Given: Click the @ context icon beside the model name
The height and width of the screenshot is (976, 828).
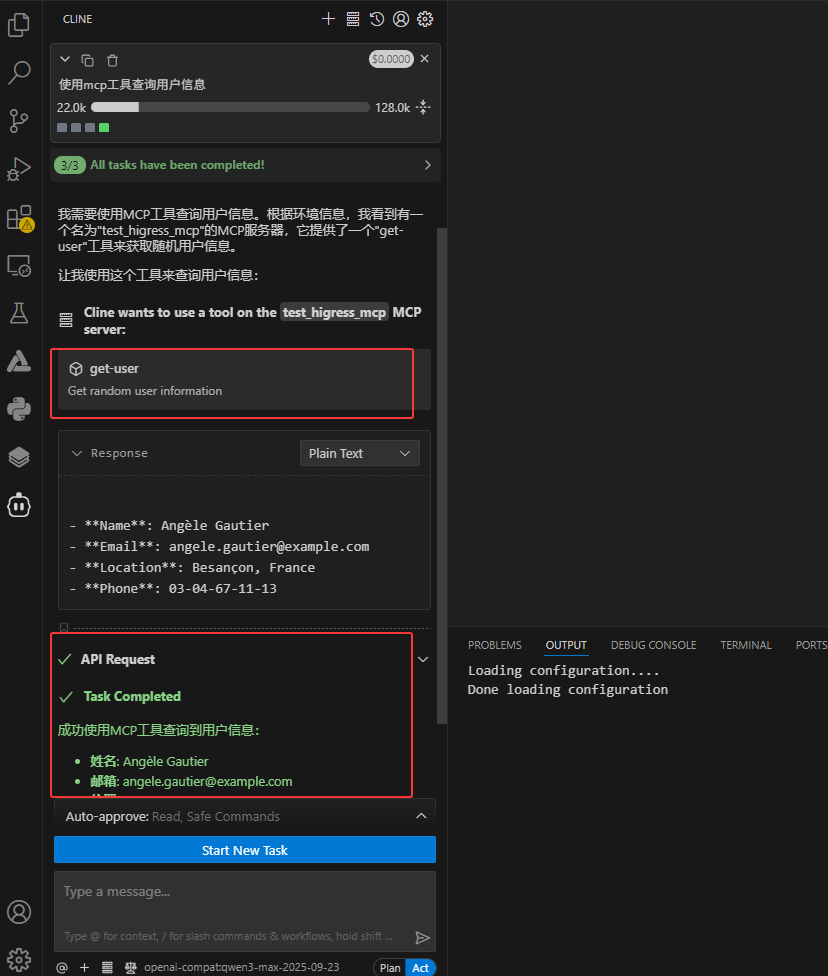Looking at the screenshot, I should [60, 967].
